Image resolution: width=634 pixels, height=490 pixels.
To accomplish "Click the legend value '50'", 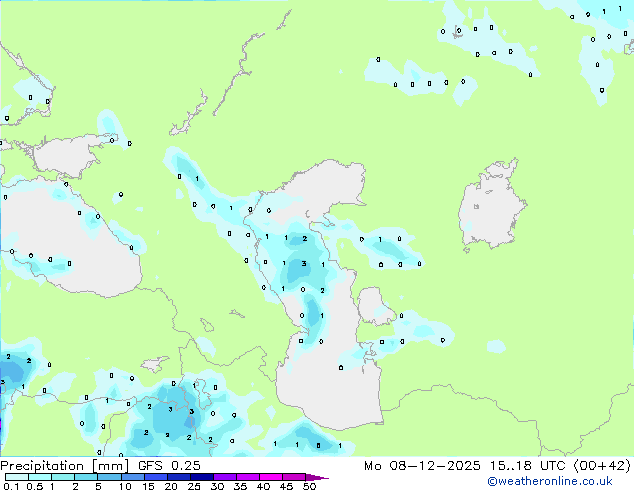I will point(309,486).
